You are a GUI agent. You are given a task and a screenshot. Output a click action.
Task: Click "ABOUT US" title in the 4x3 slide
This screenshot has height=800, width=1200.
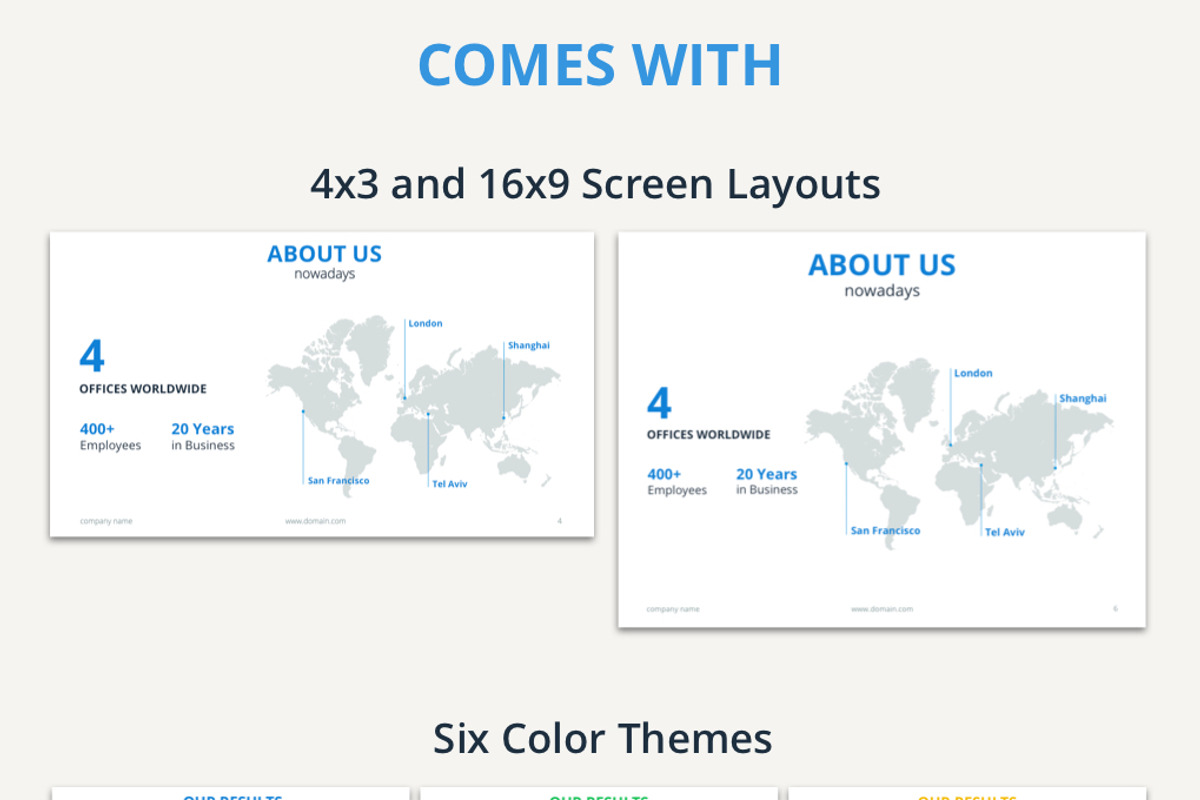(x=882, y=265)
